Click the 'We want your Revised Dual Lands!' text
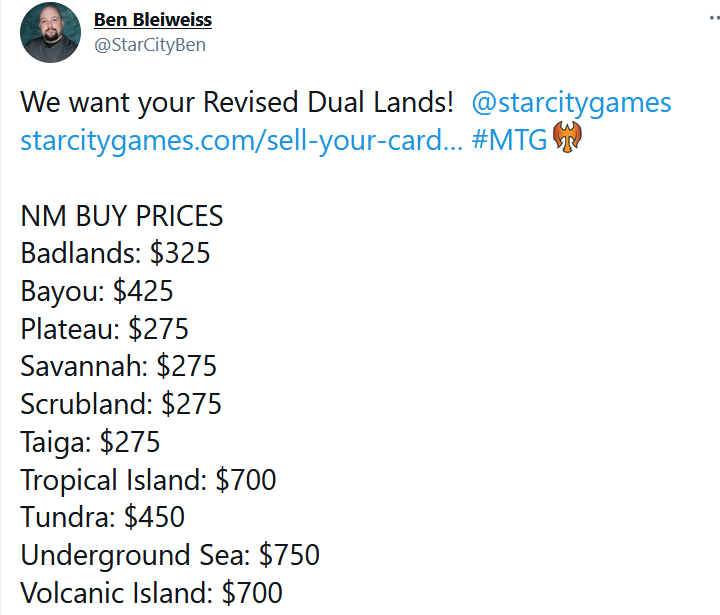 point(237,102)
